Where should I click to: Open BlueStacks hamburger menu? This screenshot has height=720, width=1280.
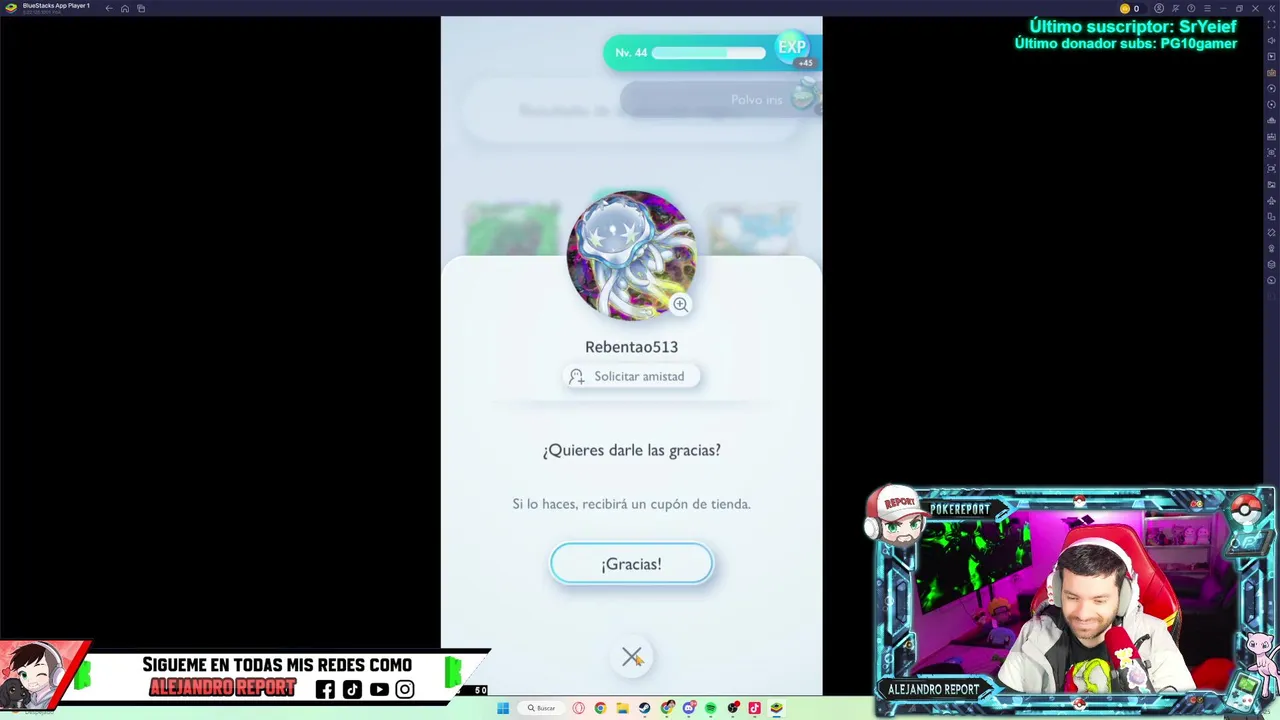pyautogui.click(x=1207, y=8)
